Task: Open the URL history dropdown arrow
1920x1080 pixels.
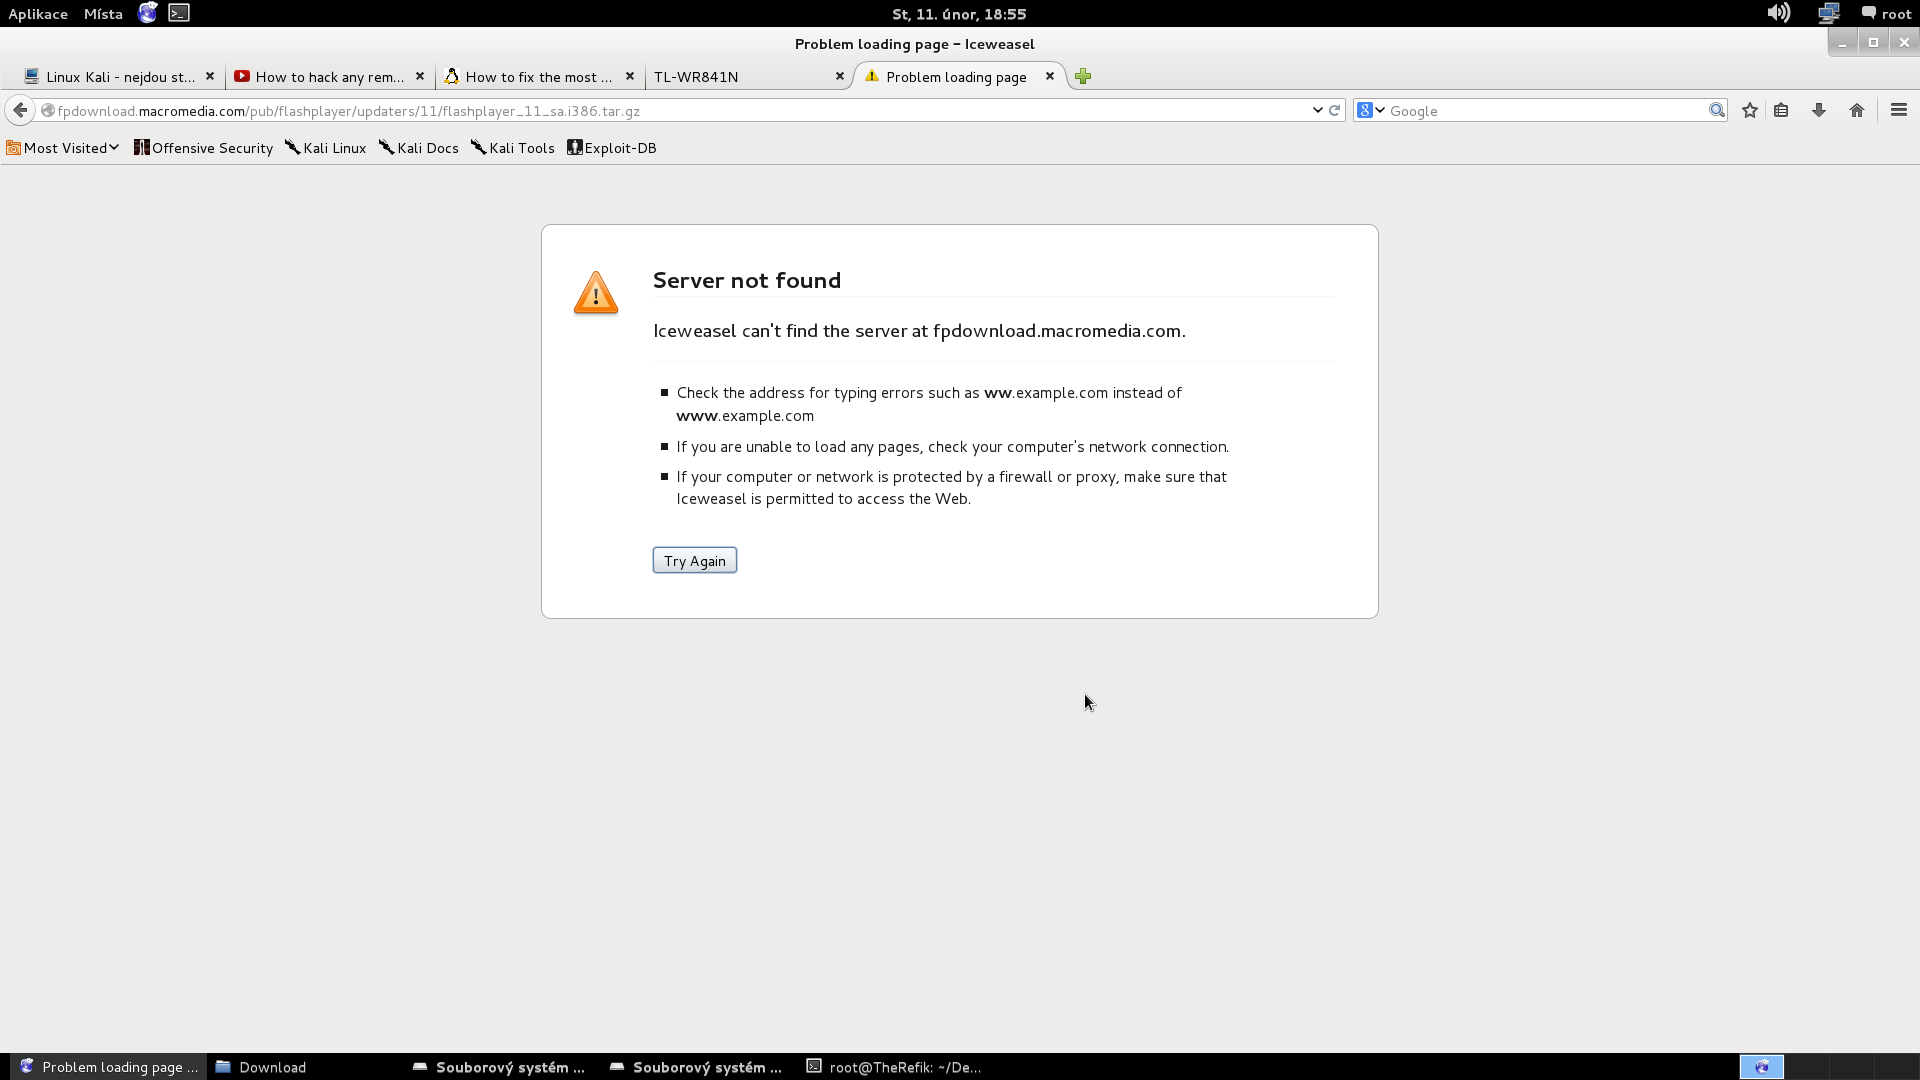Action: pyautogui.click(x=1317, y=110)
